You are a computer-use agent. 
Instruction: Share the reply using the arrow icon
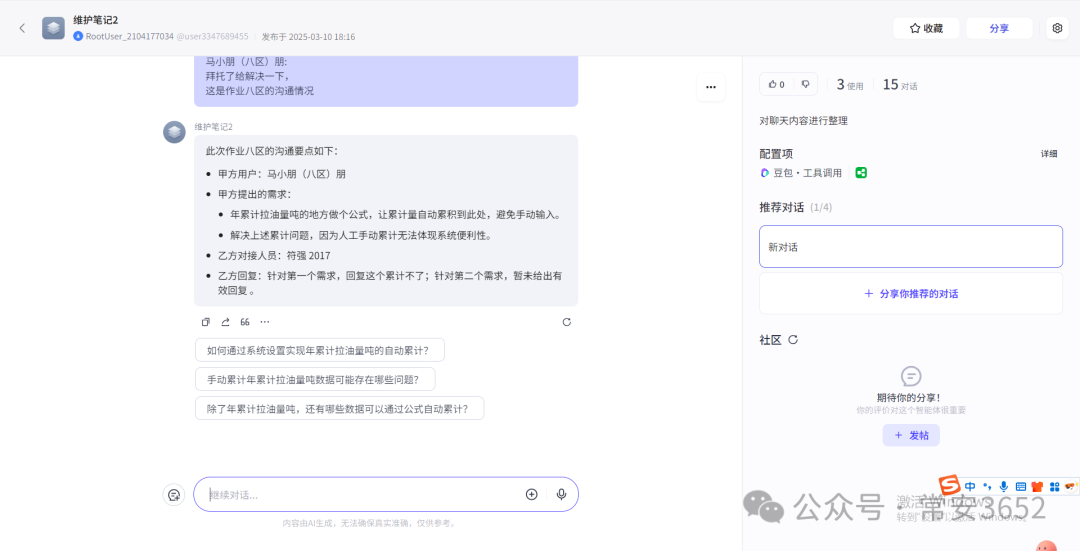click(225, 322)
